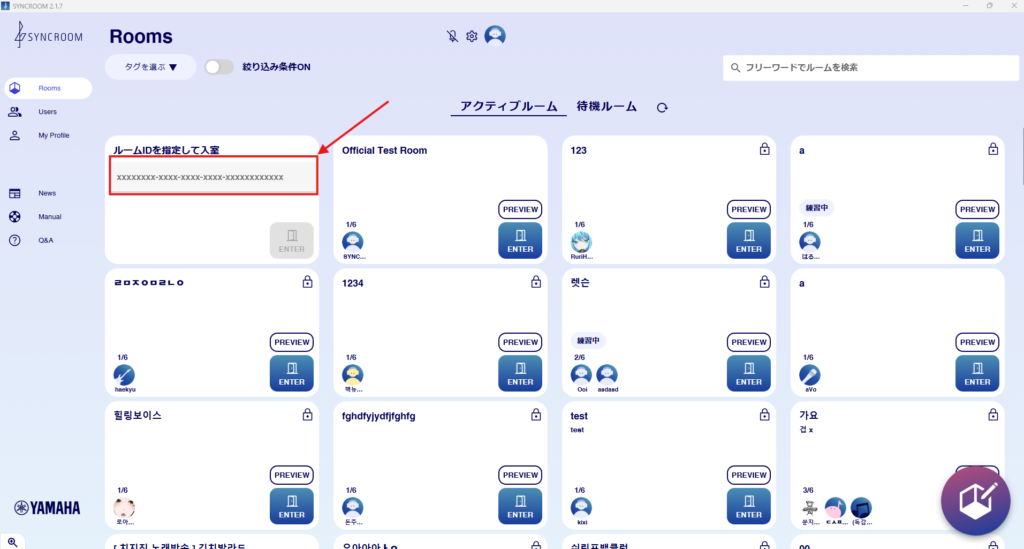
Task: Refresh room list with the reload icon
Action: pos(662,107)
